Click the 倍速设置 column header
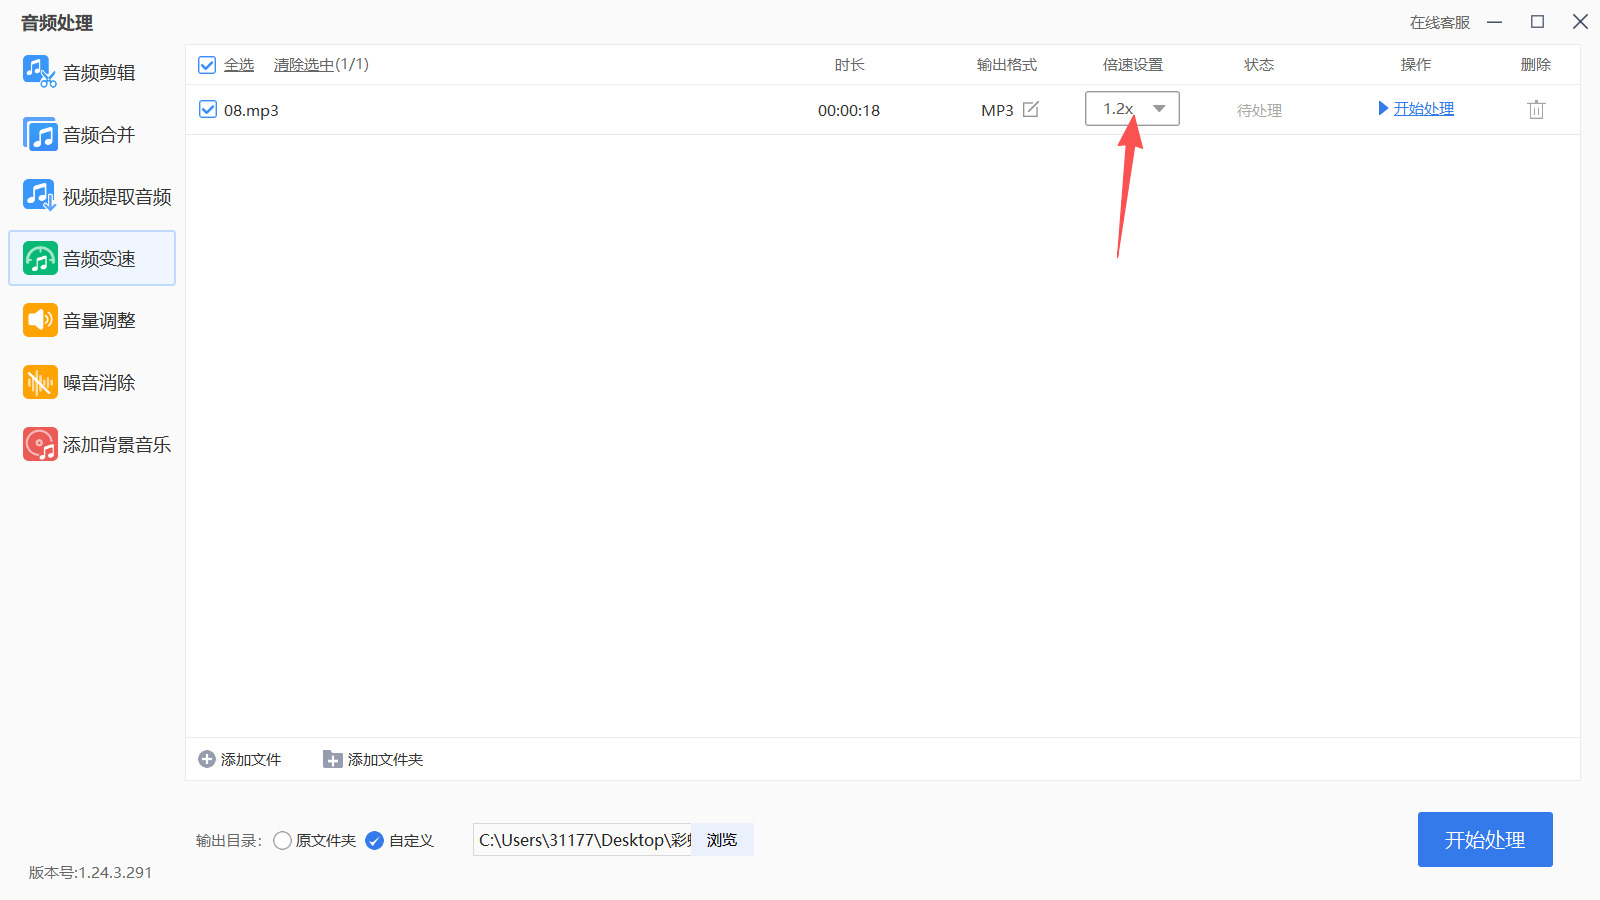The height and width of the screenshot is (900, 1600). point(1133,65)
